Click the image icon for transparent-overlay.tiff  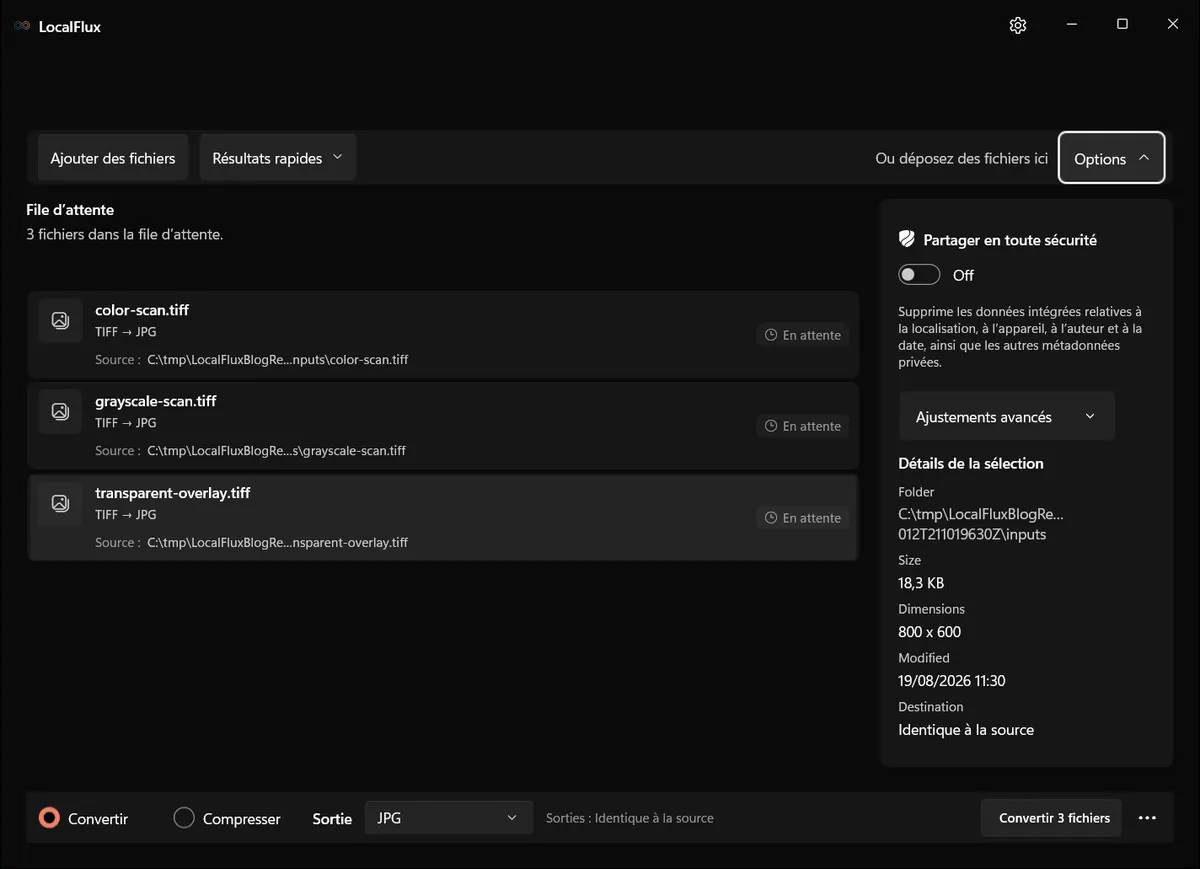coord(60,503)
